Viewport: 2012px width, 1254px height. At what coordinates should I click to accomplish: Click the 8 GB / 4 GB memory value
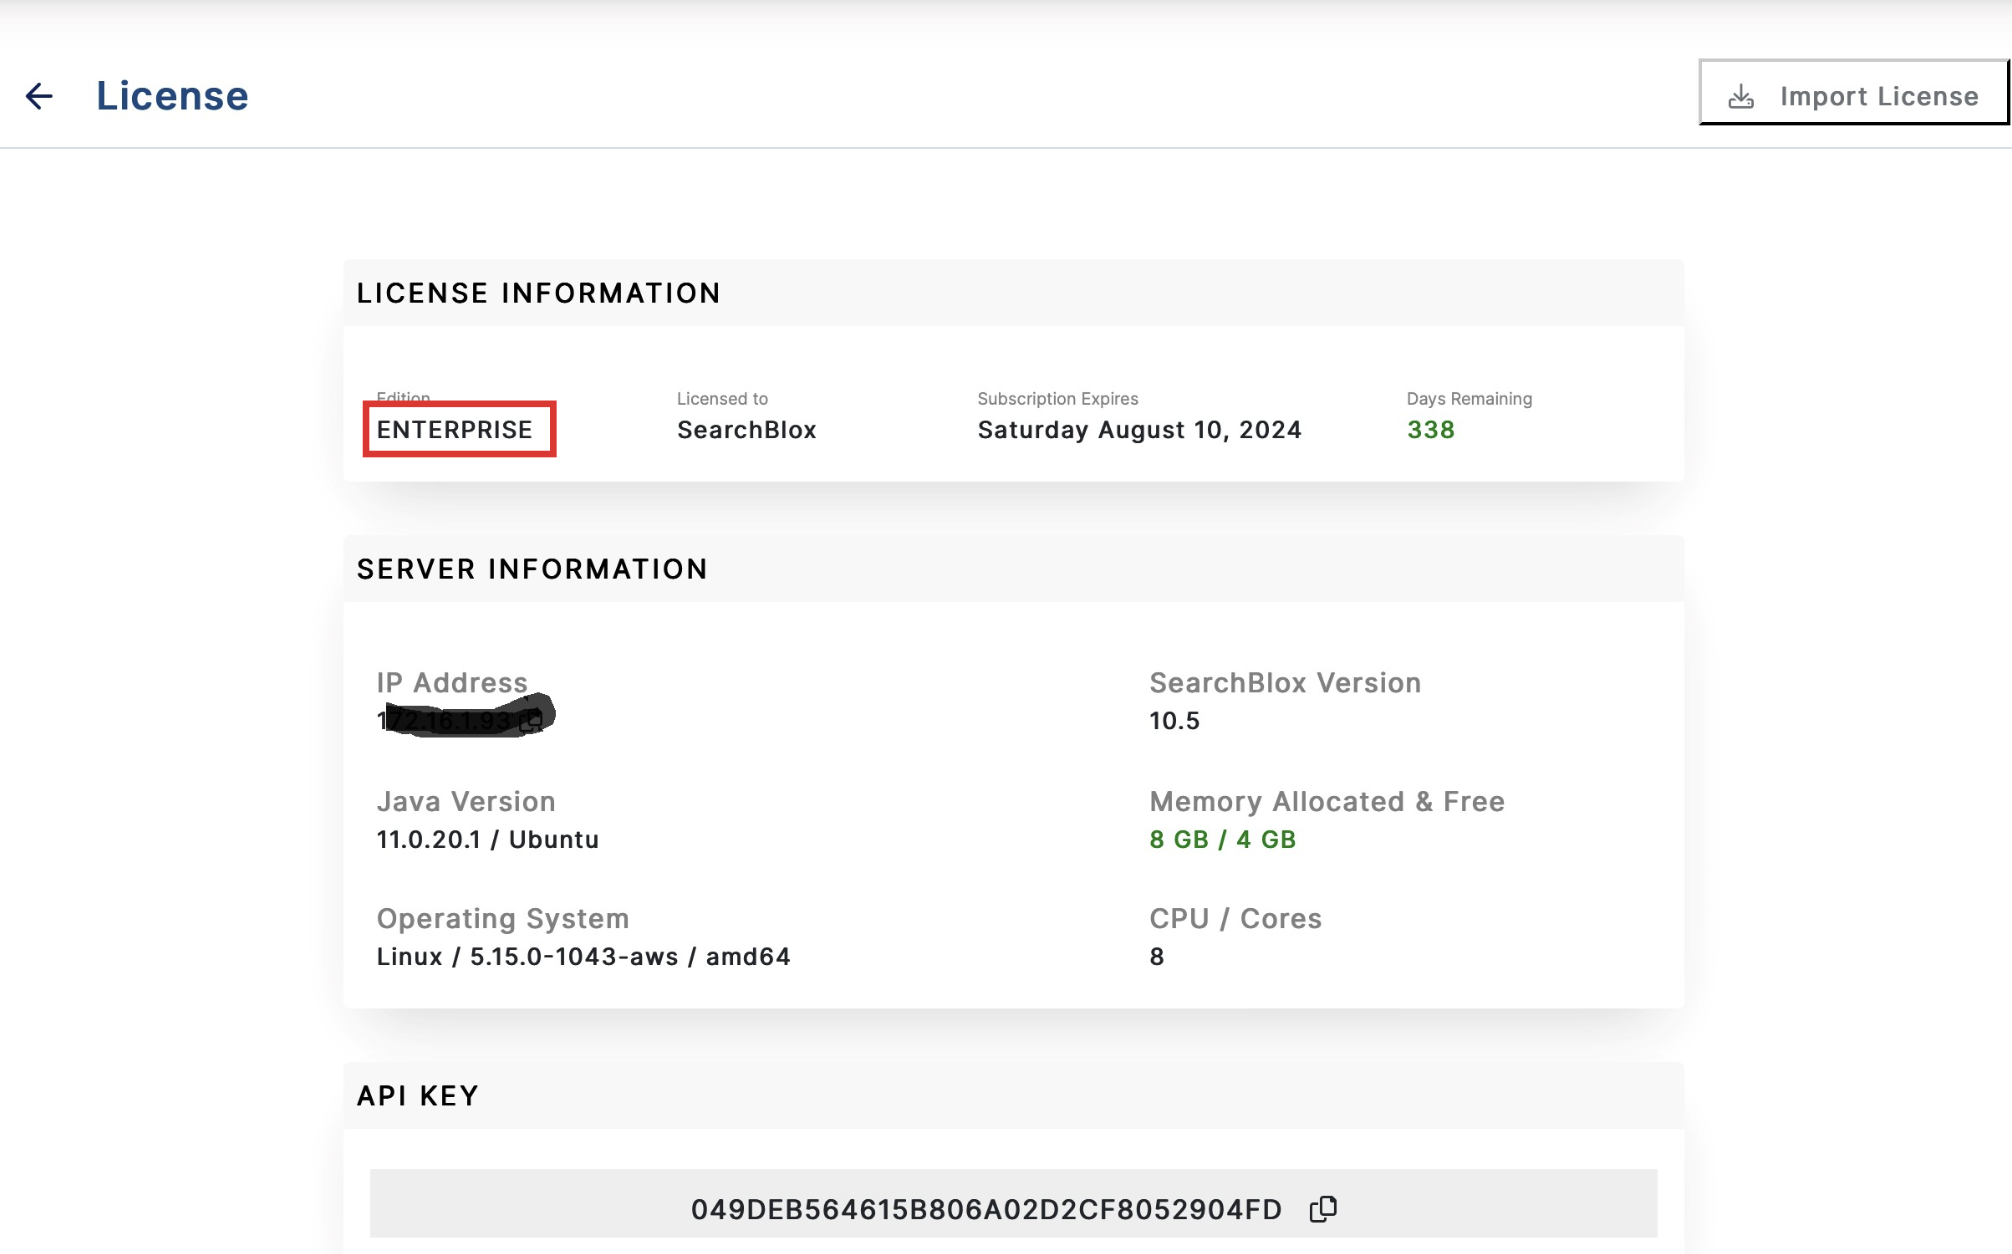[1222, 840]
